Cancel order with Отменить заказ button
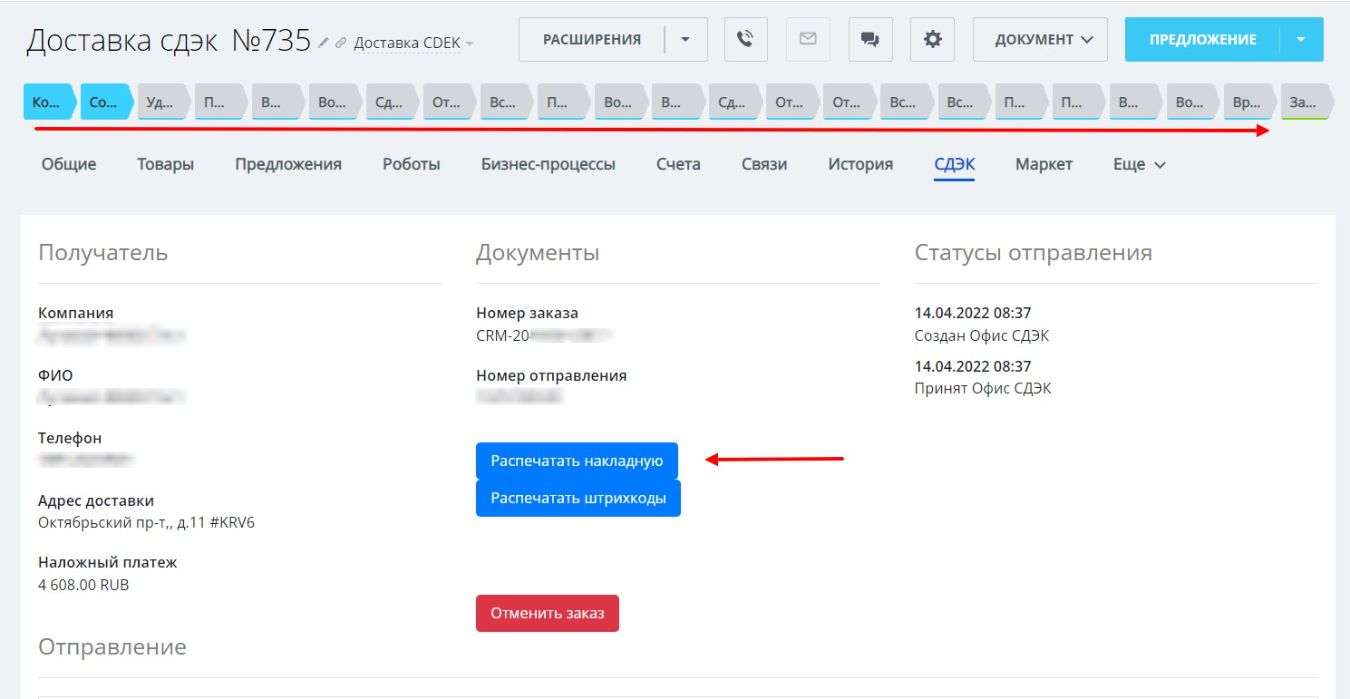 coord(547,613)
